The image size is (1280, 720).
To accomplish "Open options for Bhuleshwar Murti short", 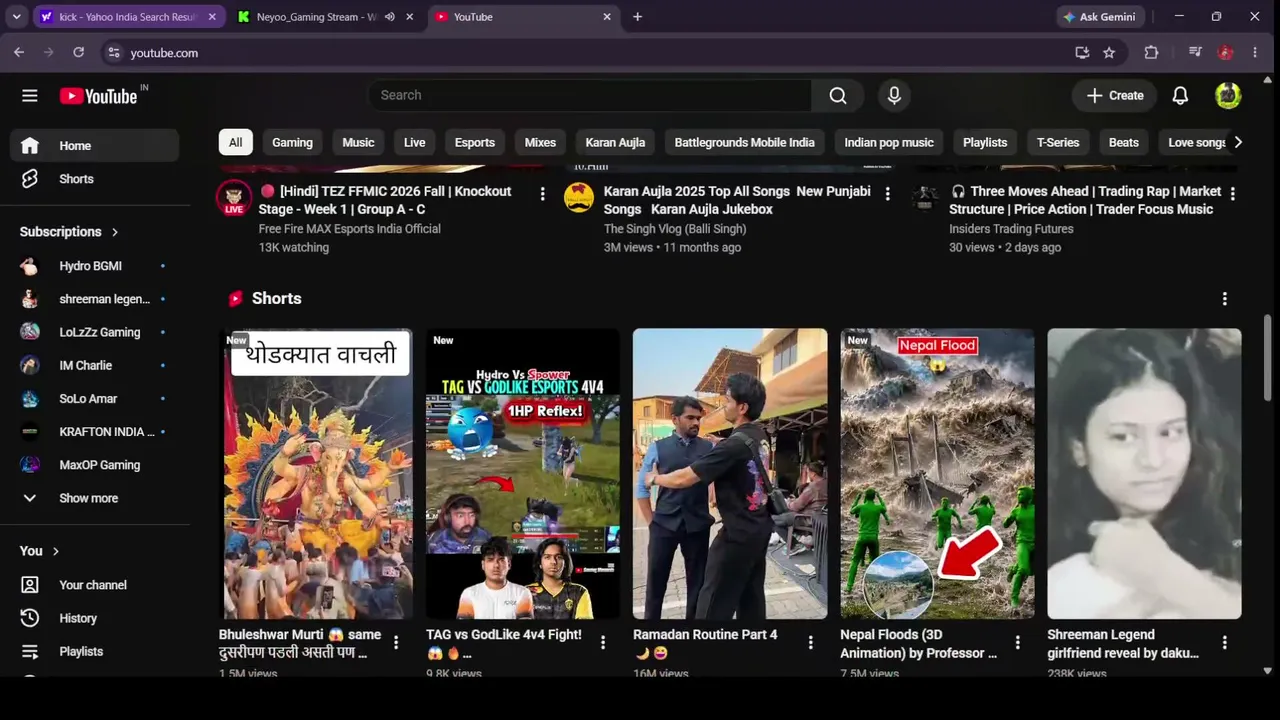I will pyautogui.click(x=396, y=642).
